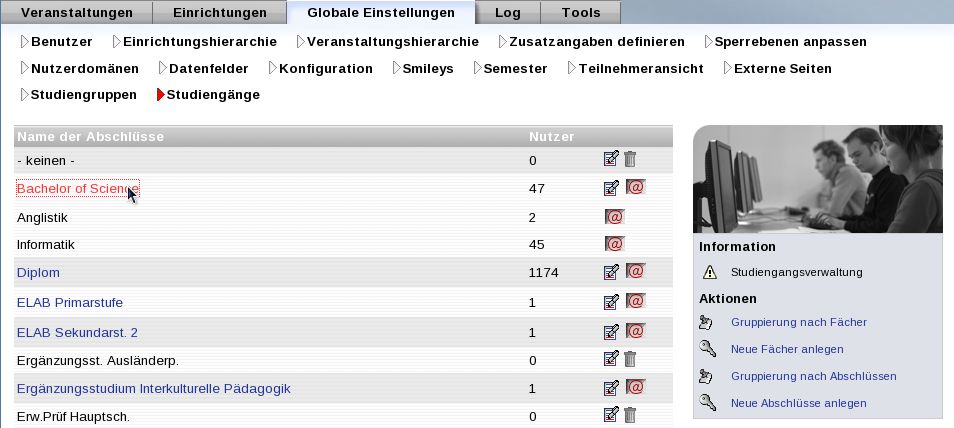Click the edit icon for Diplom
The width and height of the screenshot is (954, 428).
(611, 272)
